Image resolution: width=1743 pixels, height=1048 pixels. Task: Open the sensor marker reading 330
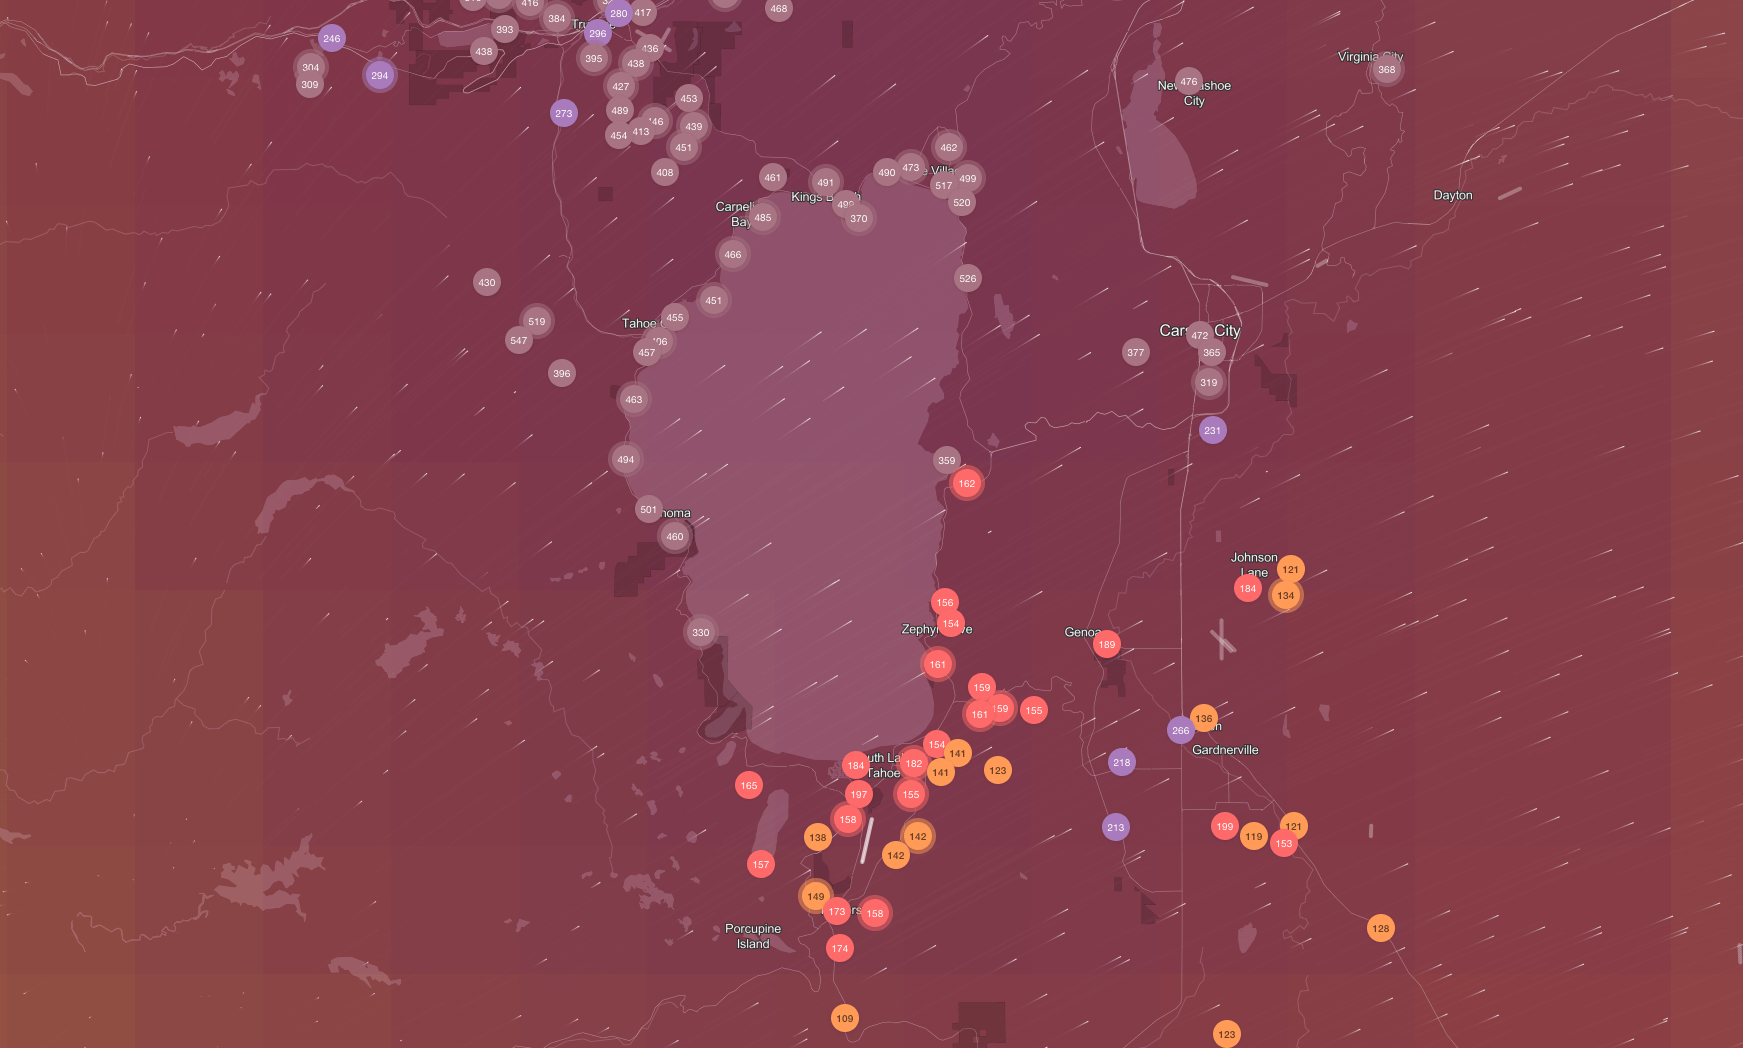click(x=701, y=632)
